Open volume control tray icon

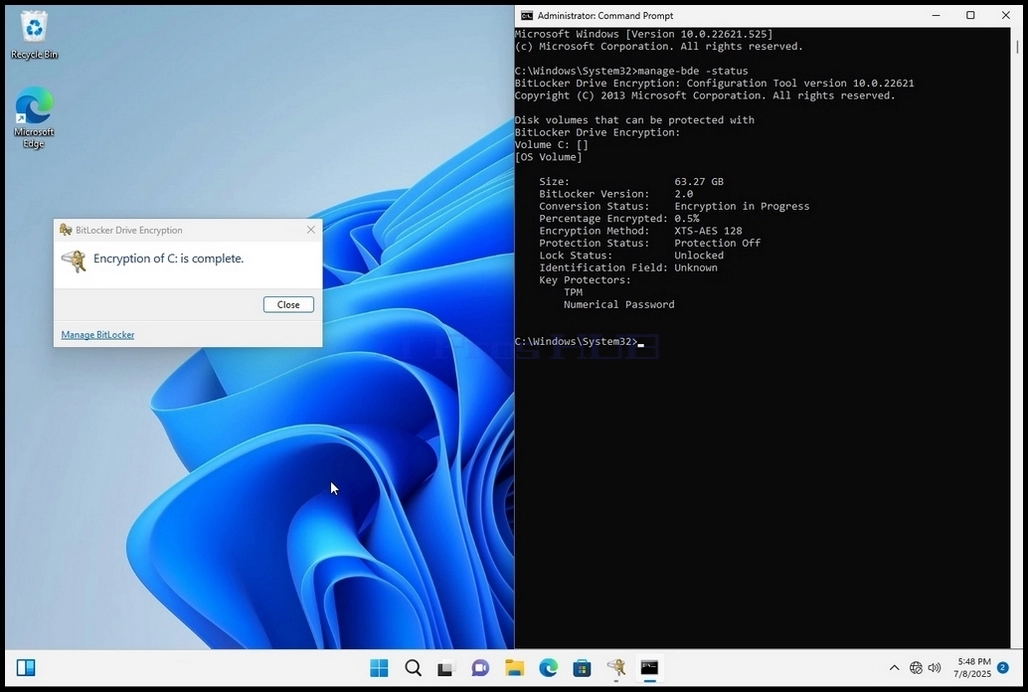[x=935, y=668]
